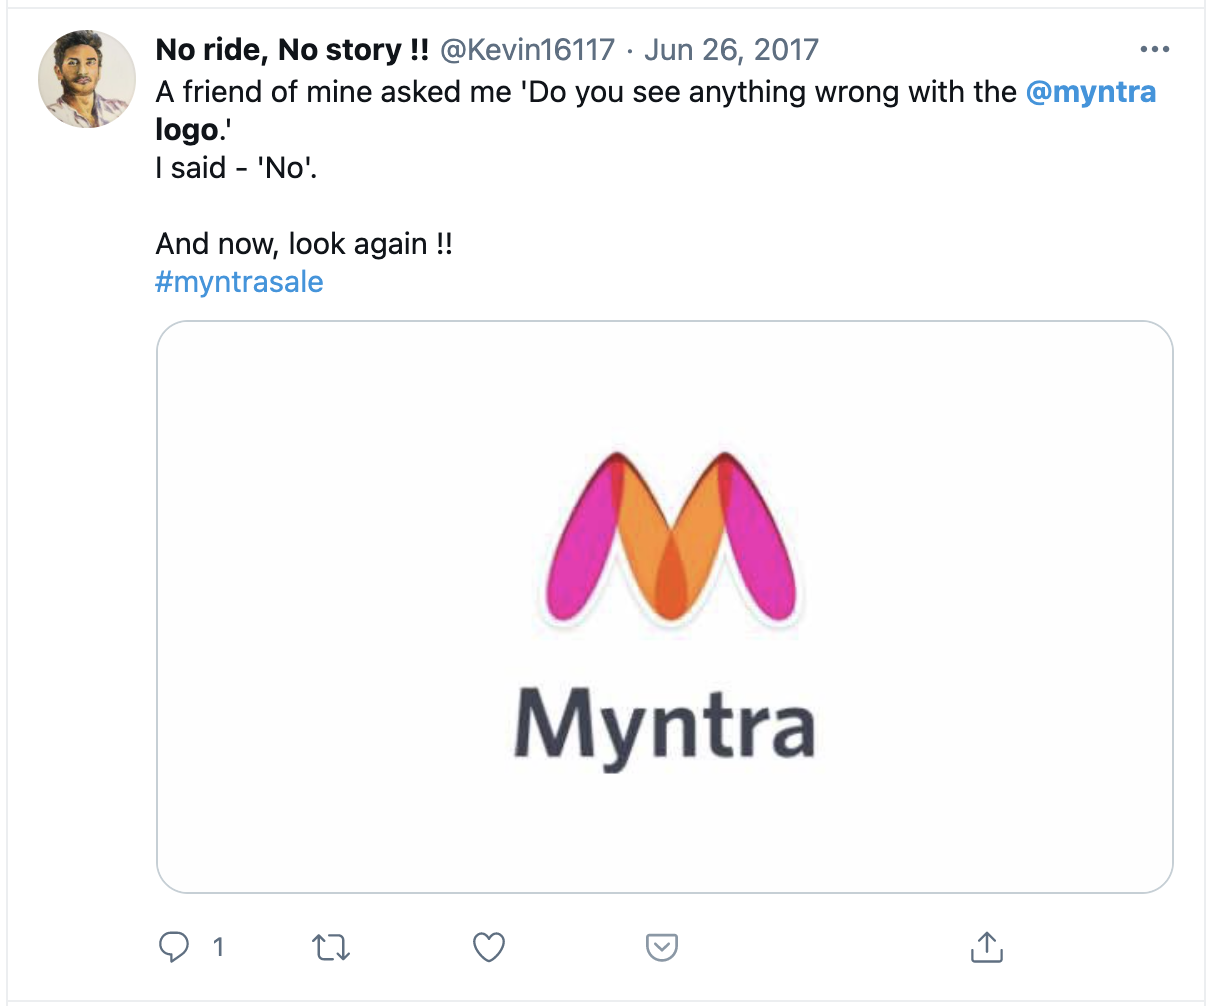Open the author's profile picture
Viewport: 1216px width, 1006px height.
86,79
